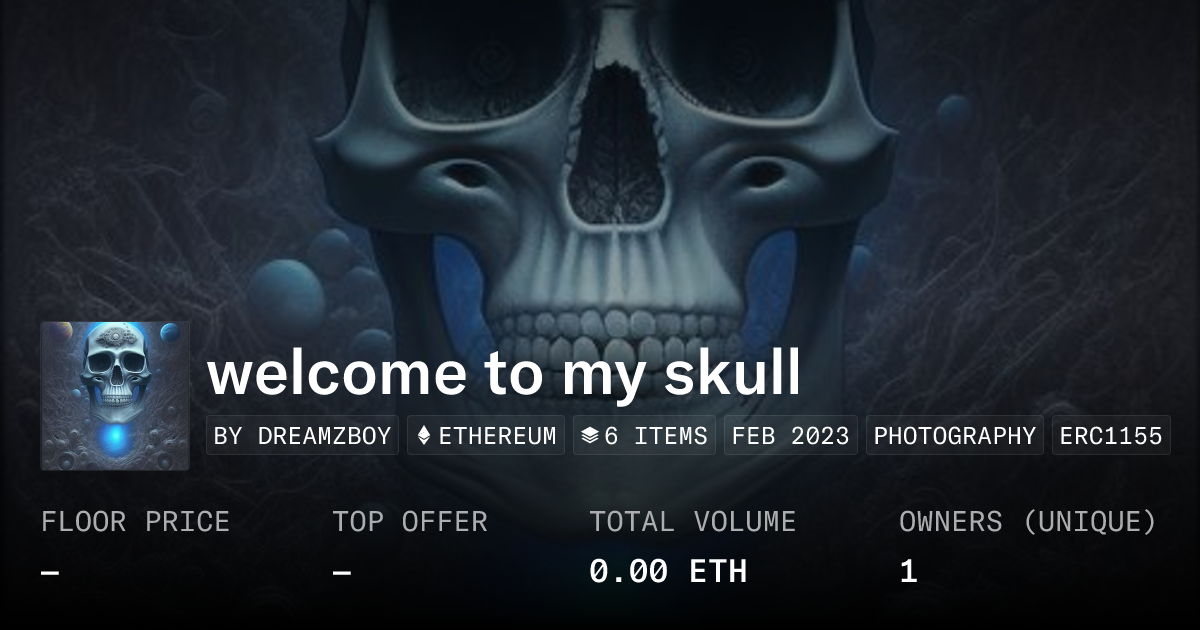This screenshot has width=1200, height=630.
Task: Select the OWNERS (UNIQUE) label
Action: (x=1028, y=522)
